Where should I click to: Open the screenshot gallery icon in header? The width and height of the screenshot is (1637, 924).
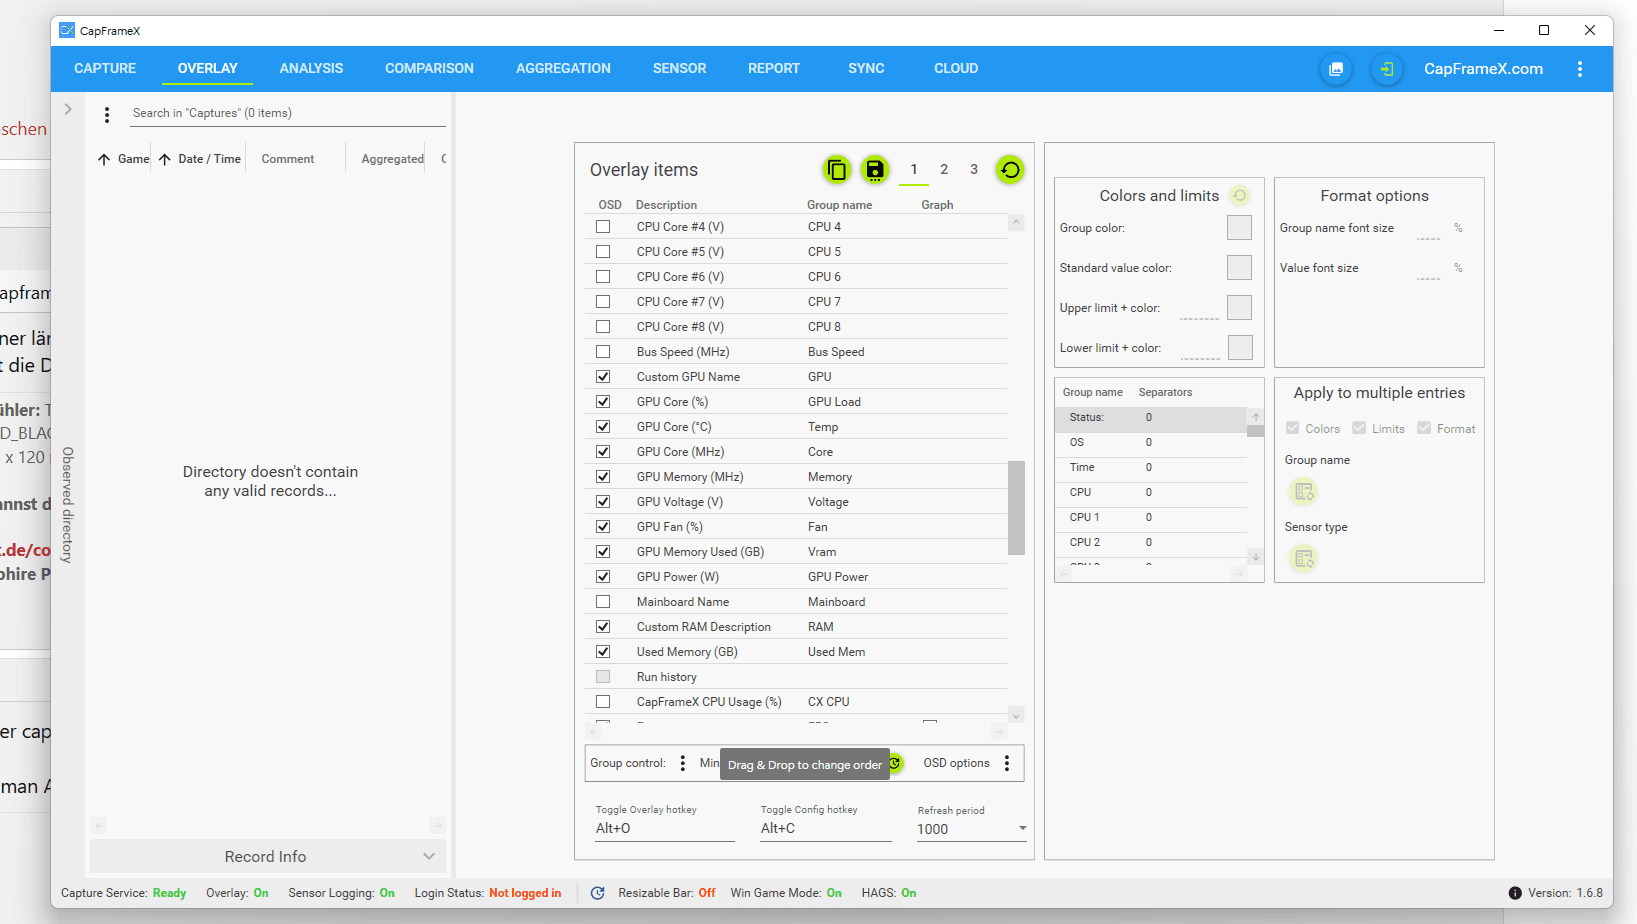coord(1336,69)
